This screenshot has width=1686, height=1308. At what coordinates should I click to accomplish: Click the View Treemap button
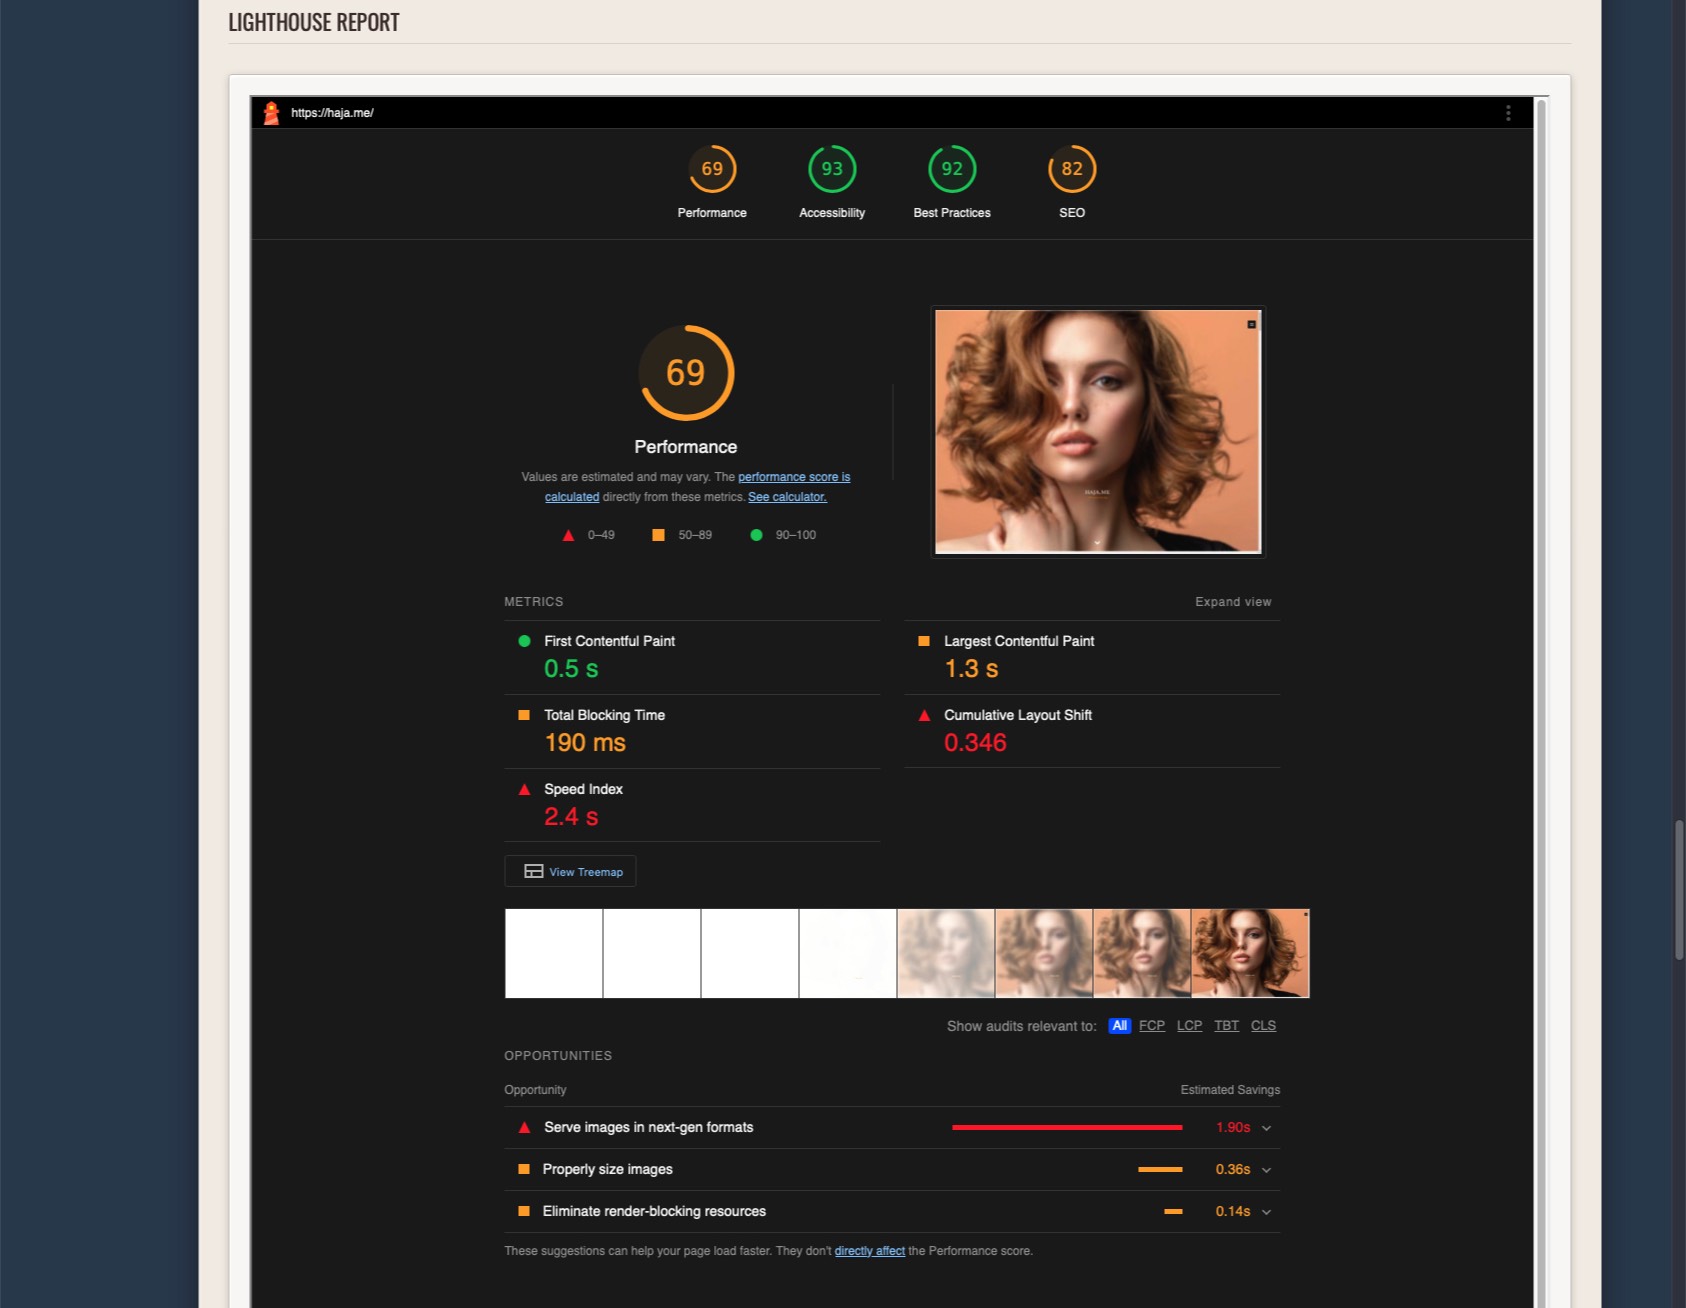(570, 872)
